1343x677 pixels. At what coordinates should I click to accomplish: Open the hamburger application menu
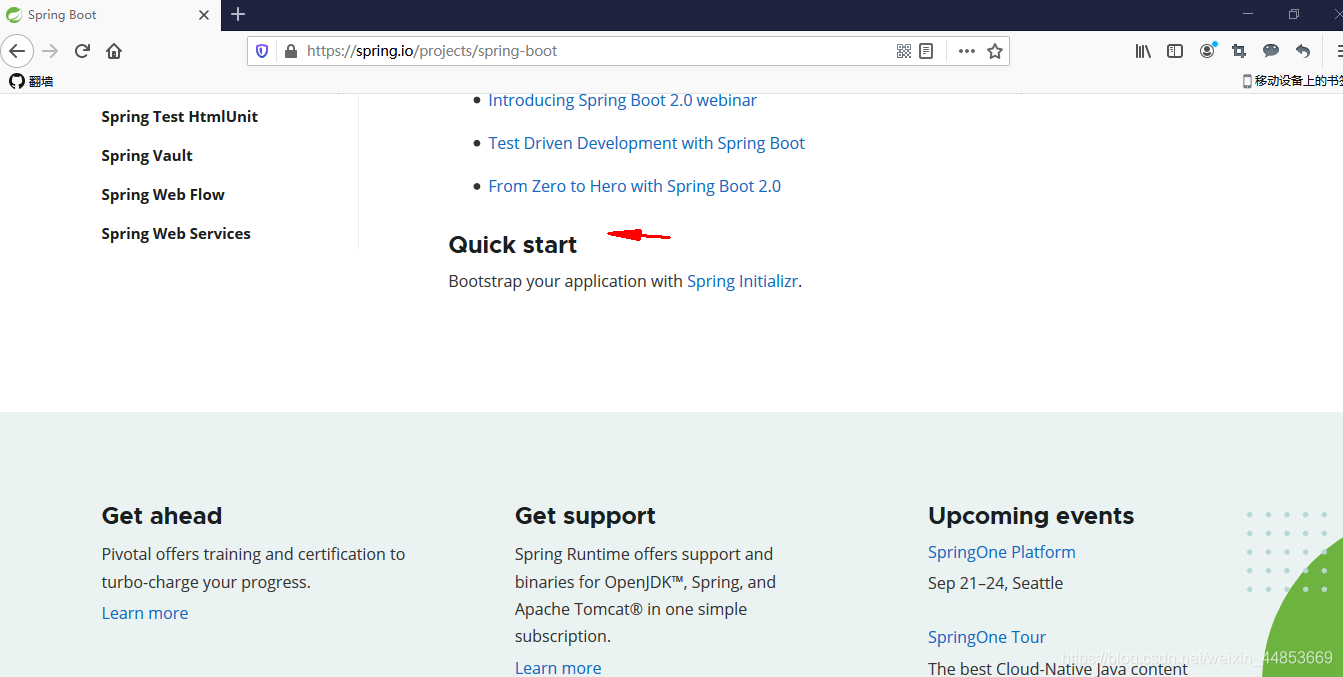1338,51
